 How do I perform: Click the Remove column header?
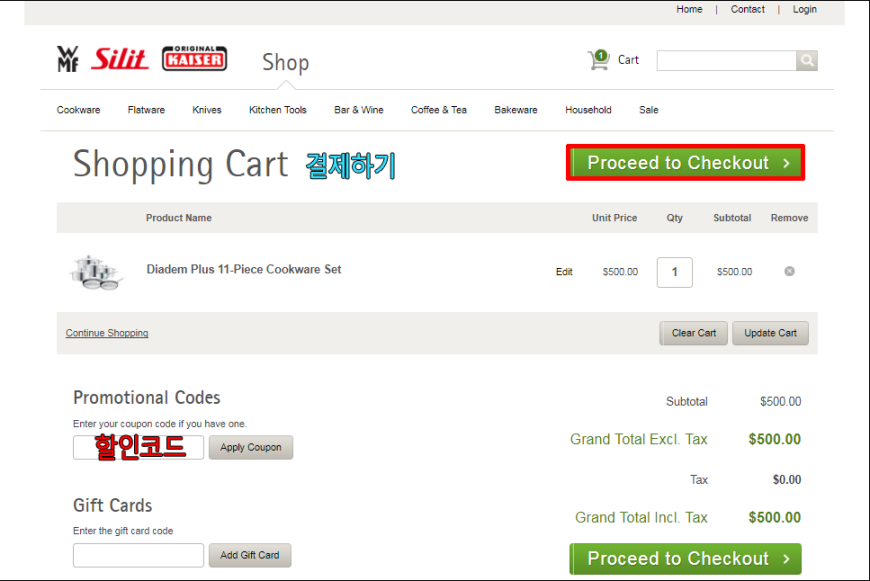pos(789,218)
